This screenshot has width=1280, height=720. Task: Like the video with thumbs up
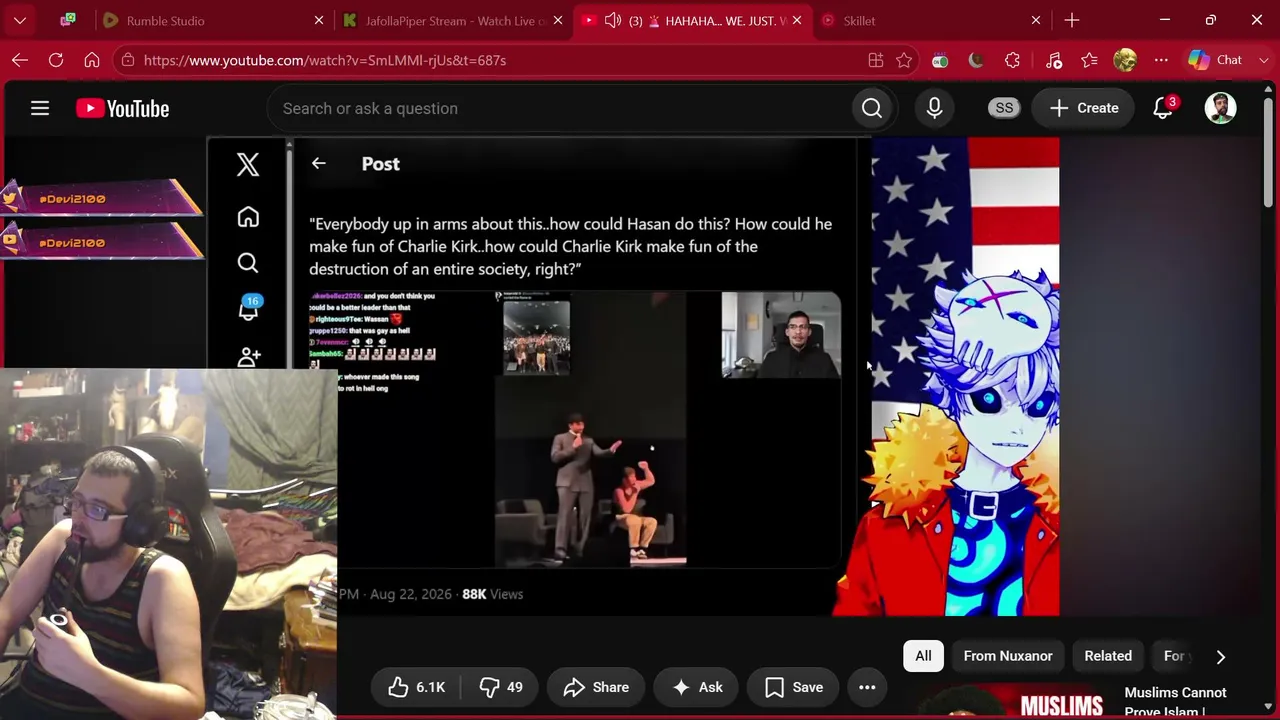pos(416,687)
